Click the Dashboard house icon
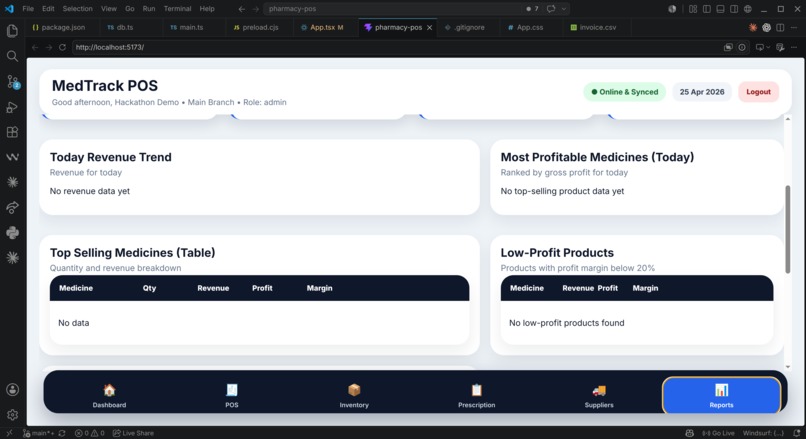The image size is (806, 439). point(109,390)
